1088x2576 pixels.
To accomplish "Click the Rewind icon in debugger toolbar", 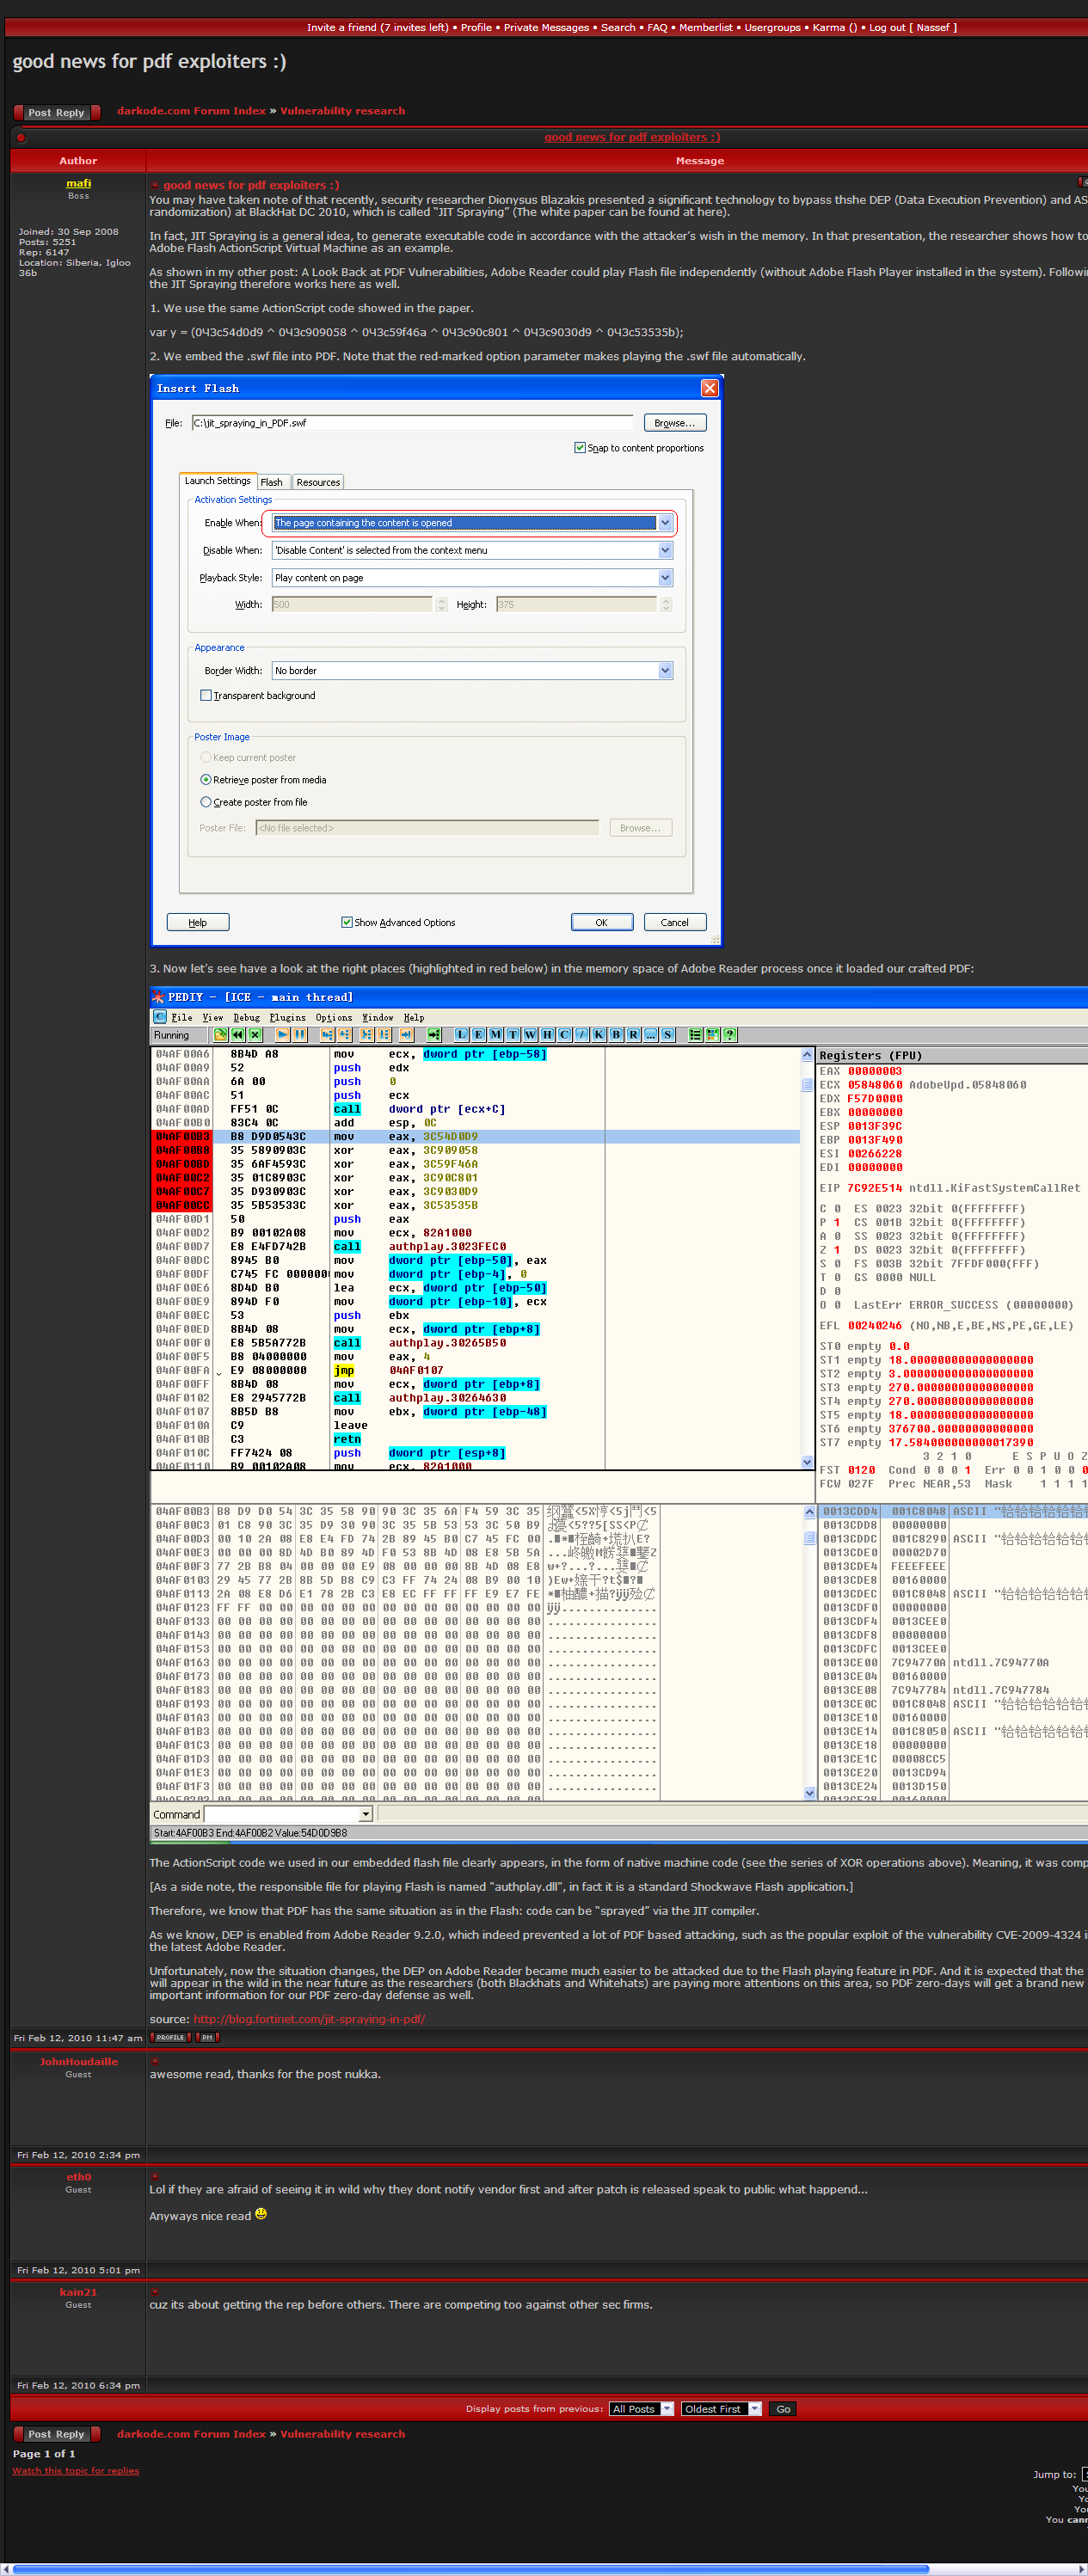I will (238, 1035).
